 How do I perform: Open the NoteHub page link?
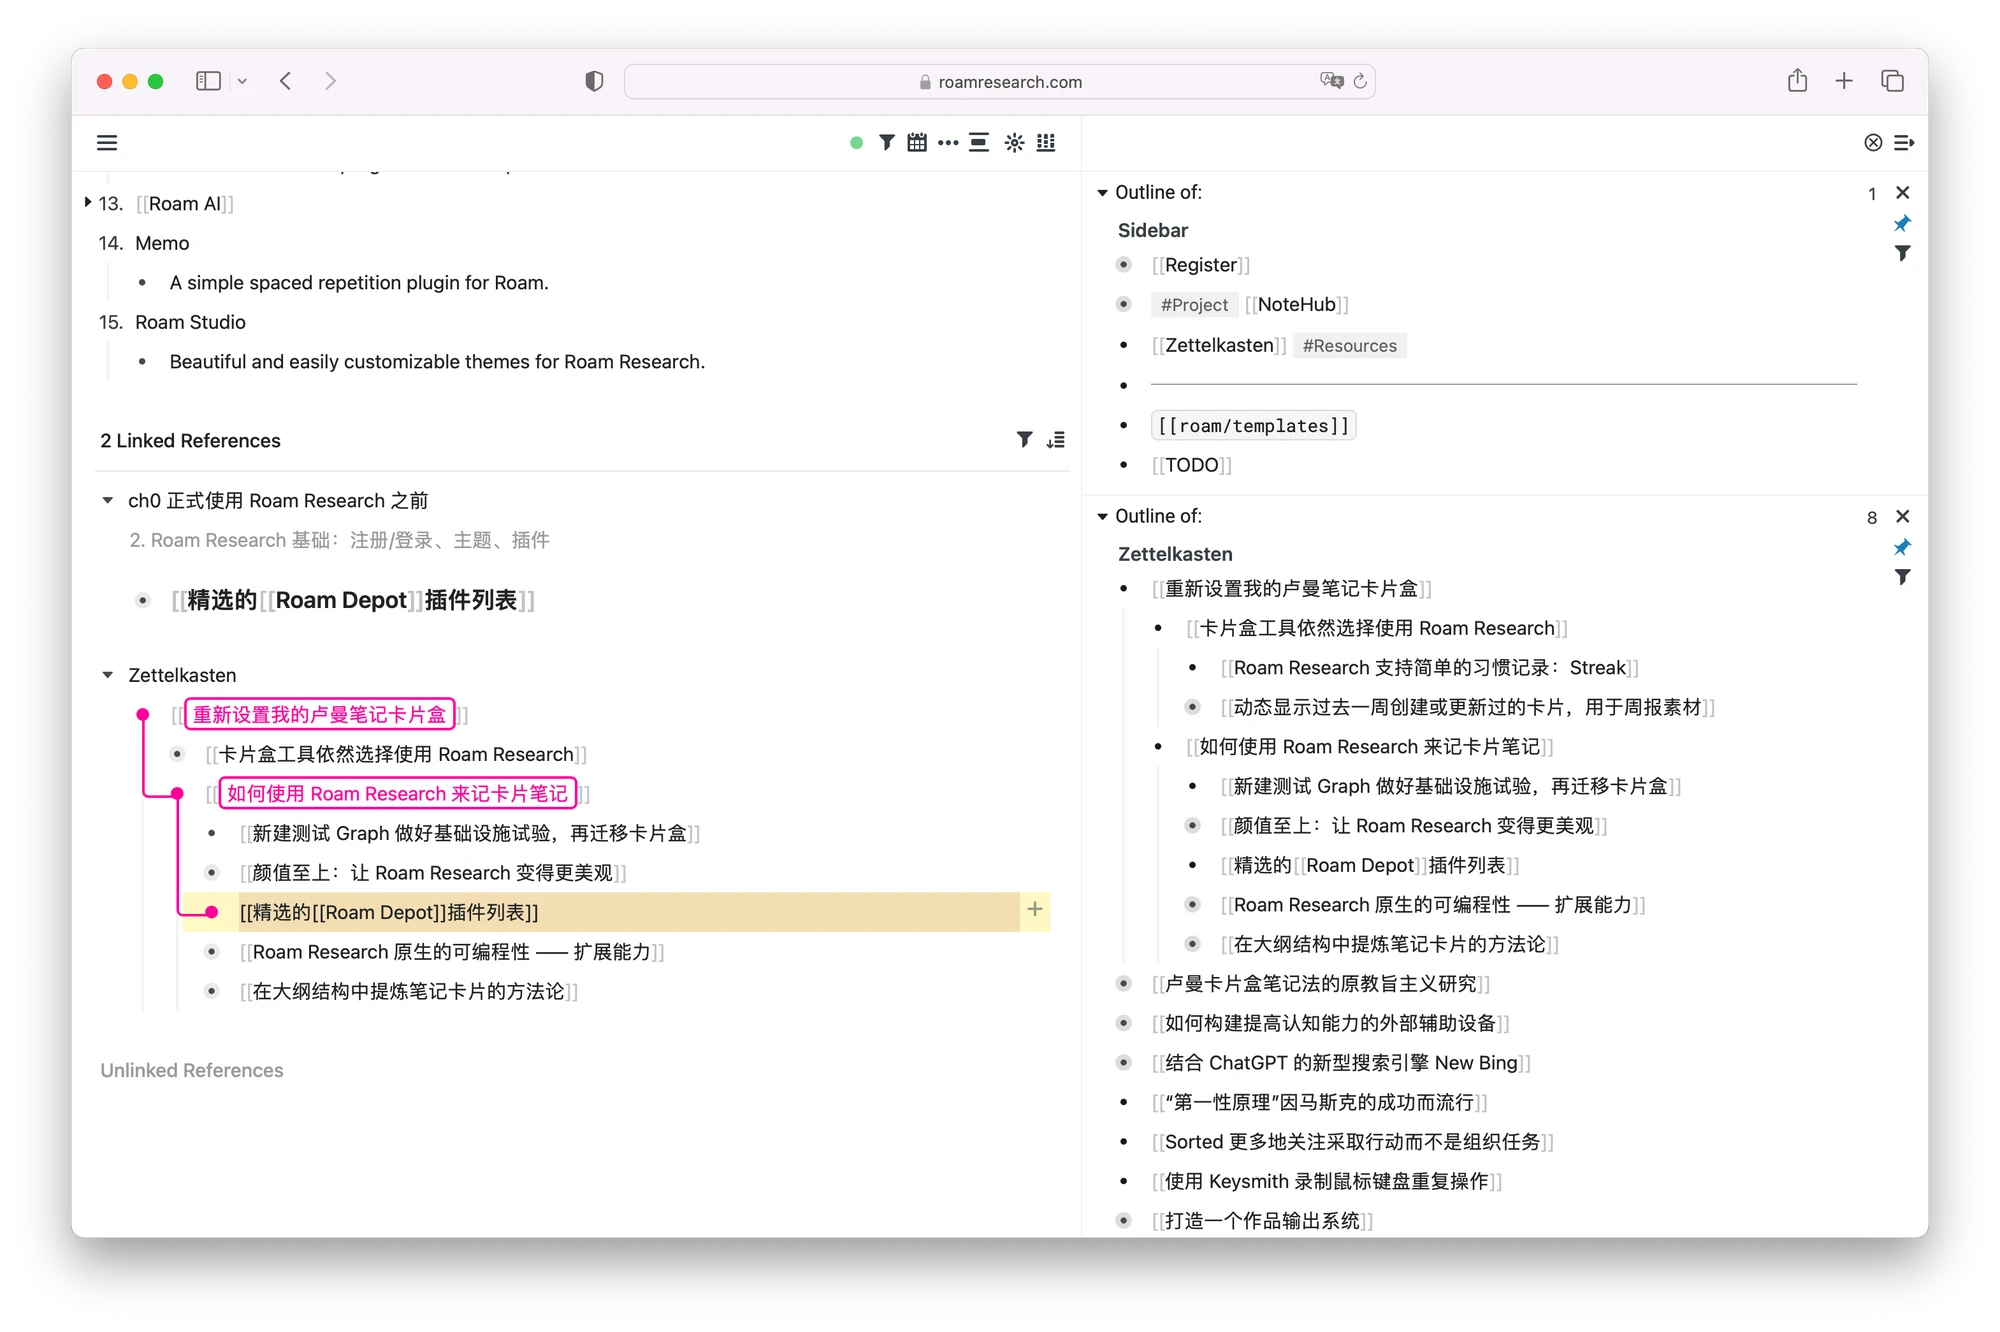pos(1297,304)
